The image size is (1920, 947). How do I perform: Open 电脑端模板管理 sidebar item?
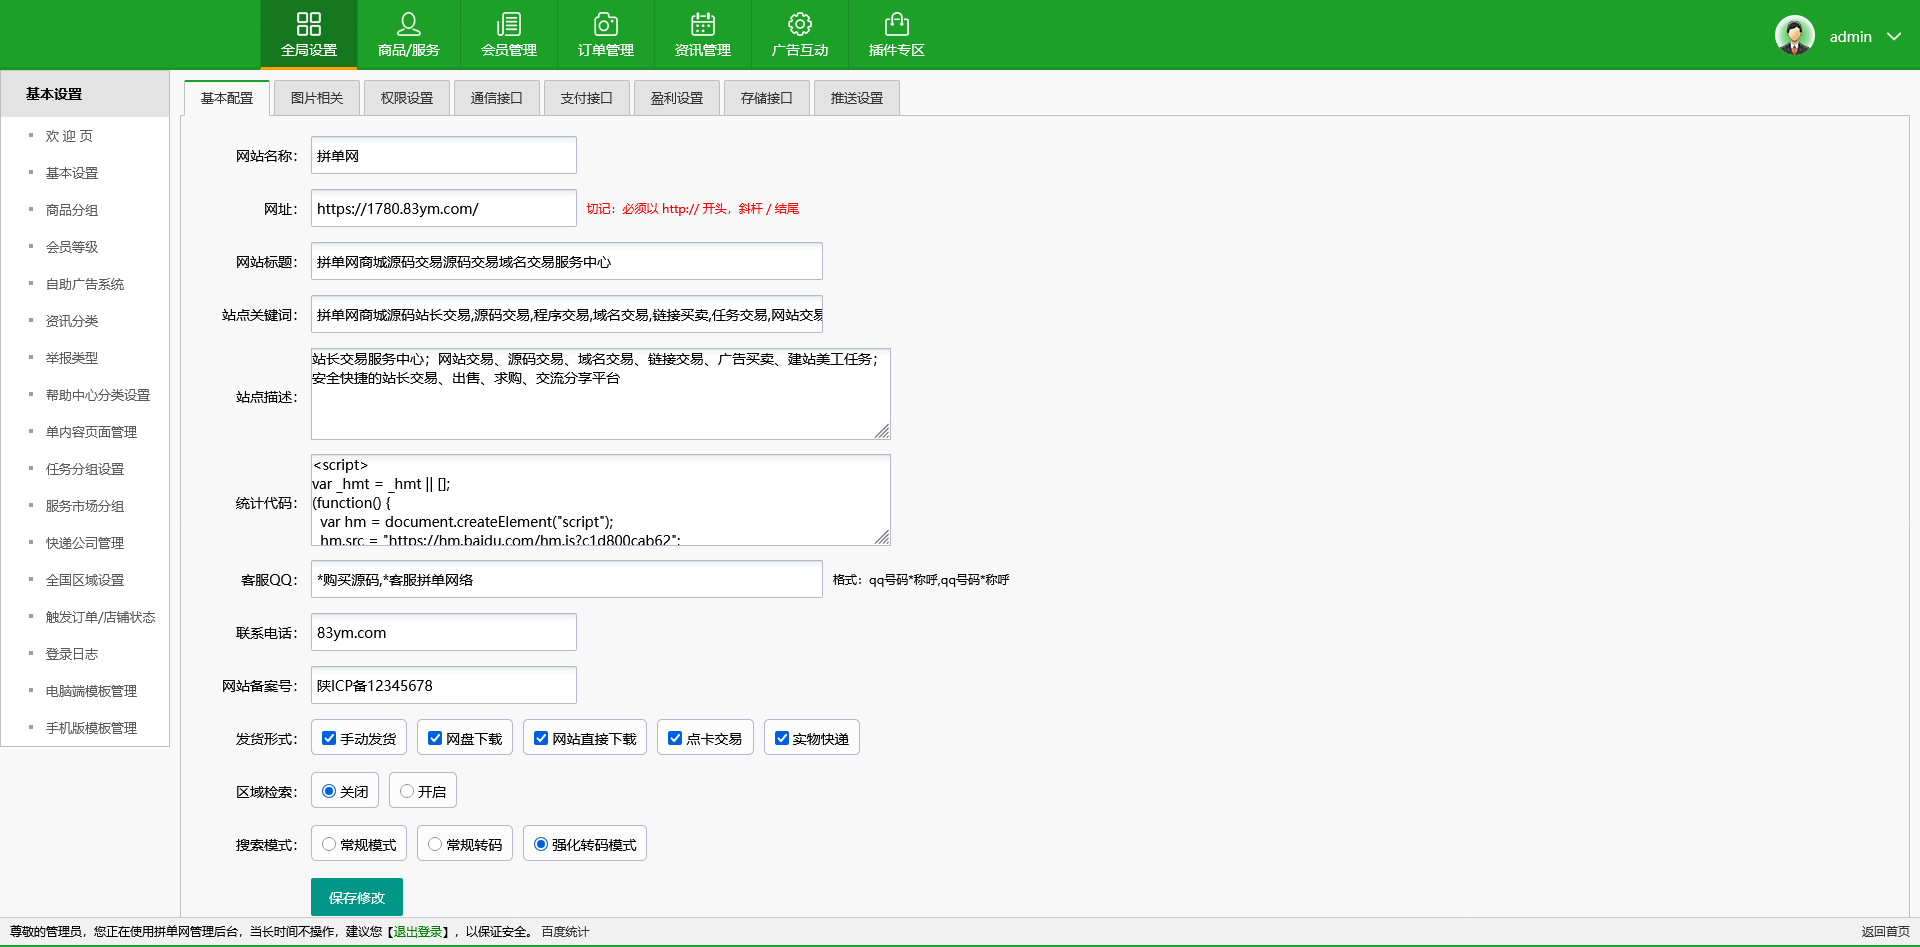91,691
